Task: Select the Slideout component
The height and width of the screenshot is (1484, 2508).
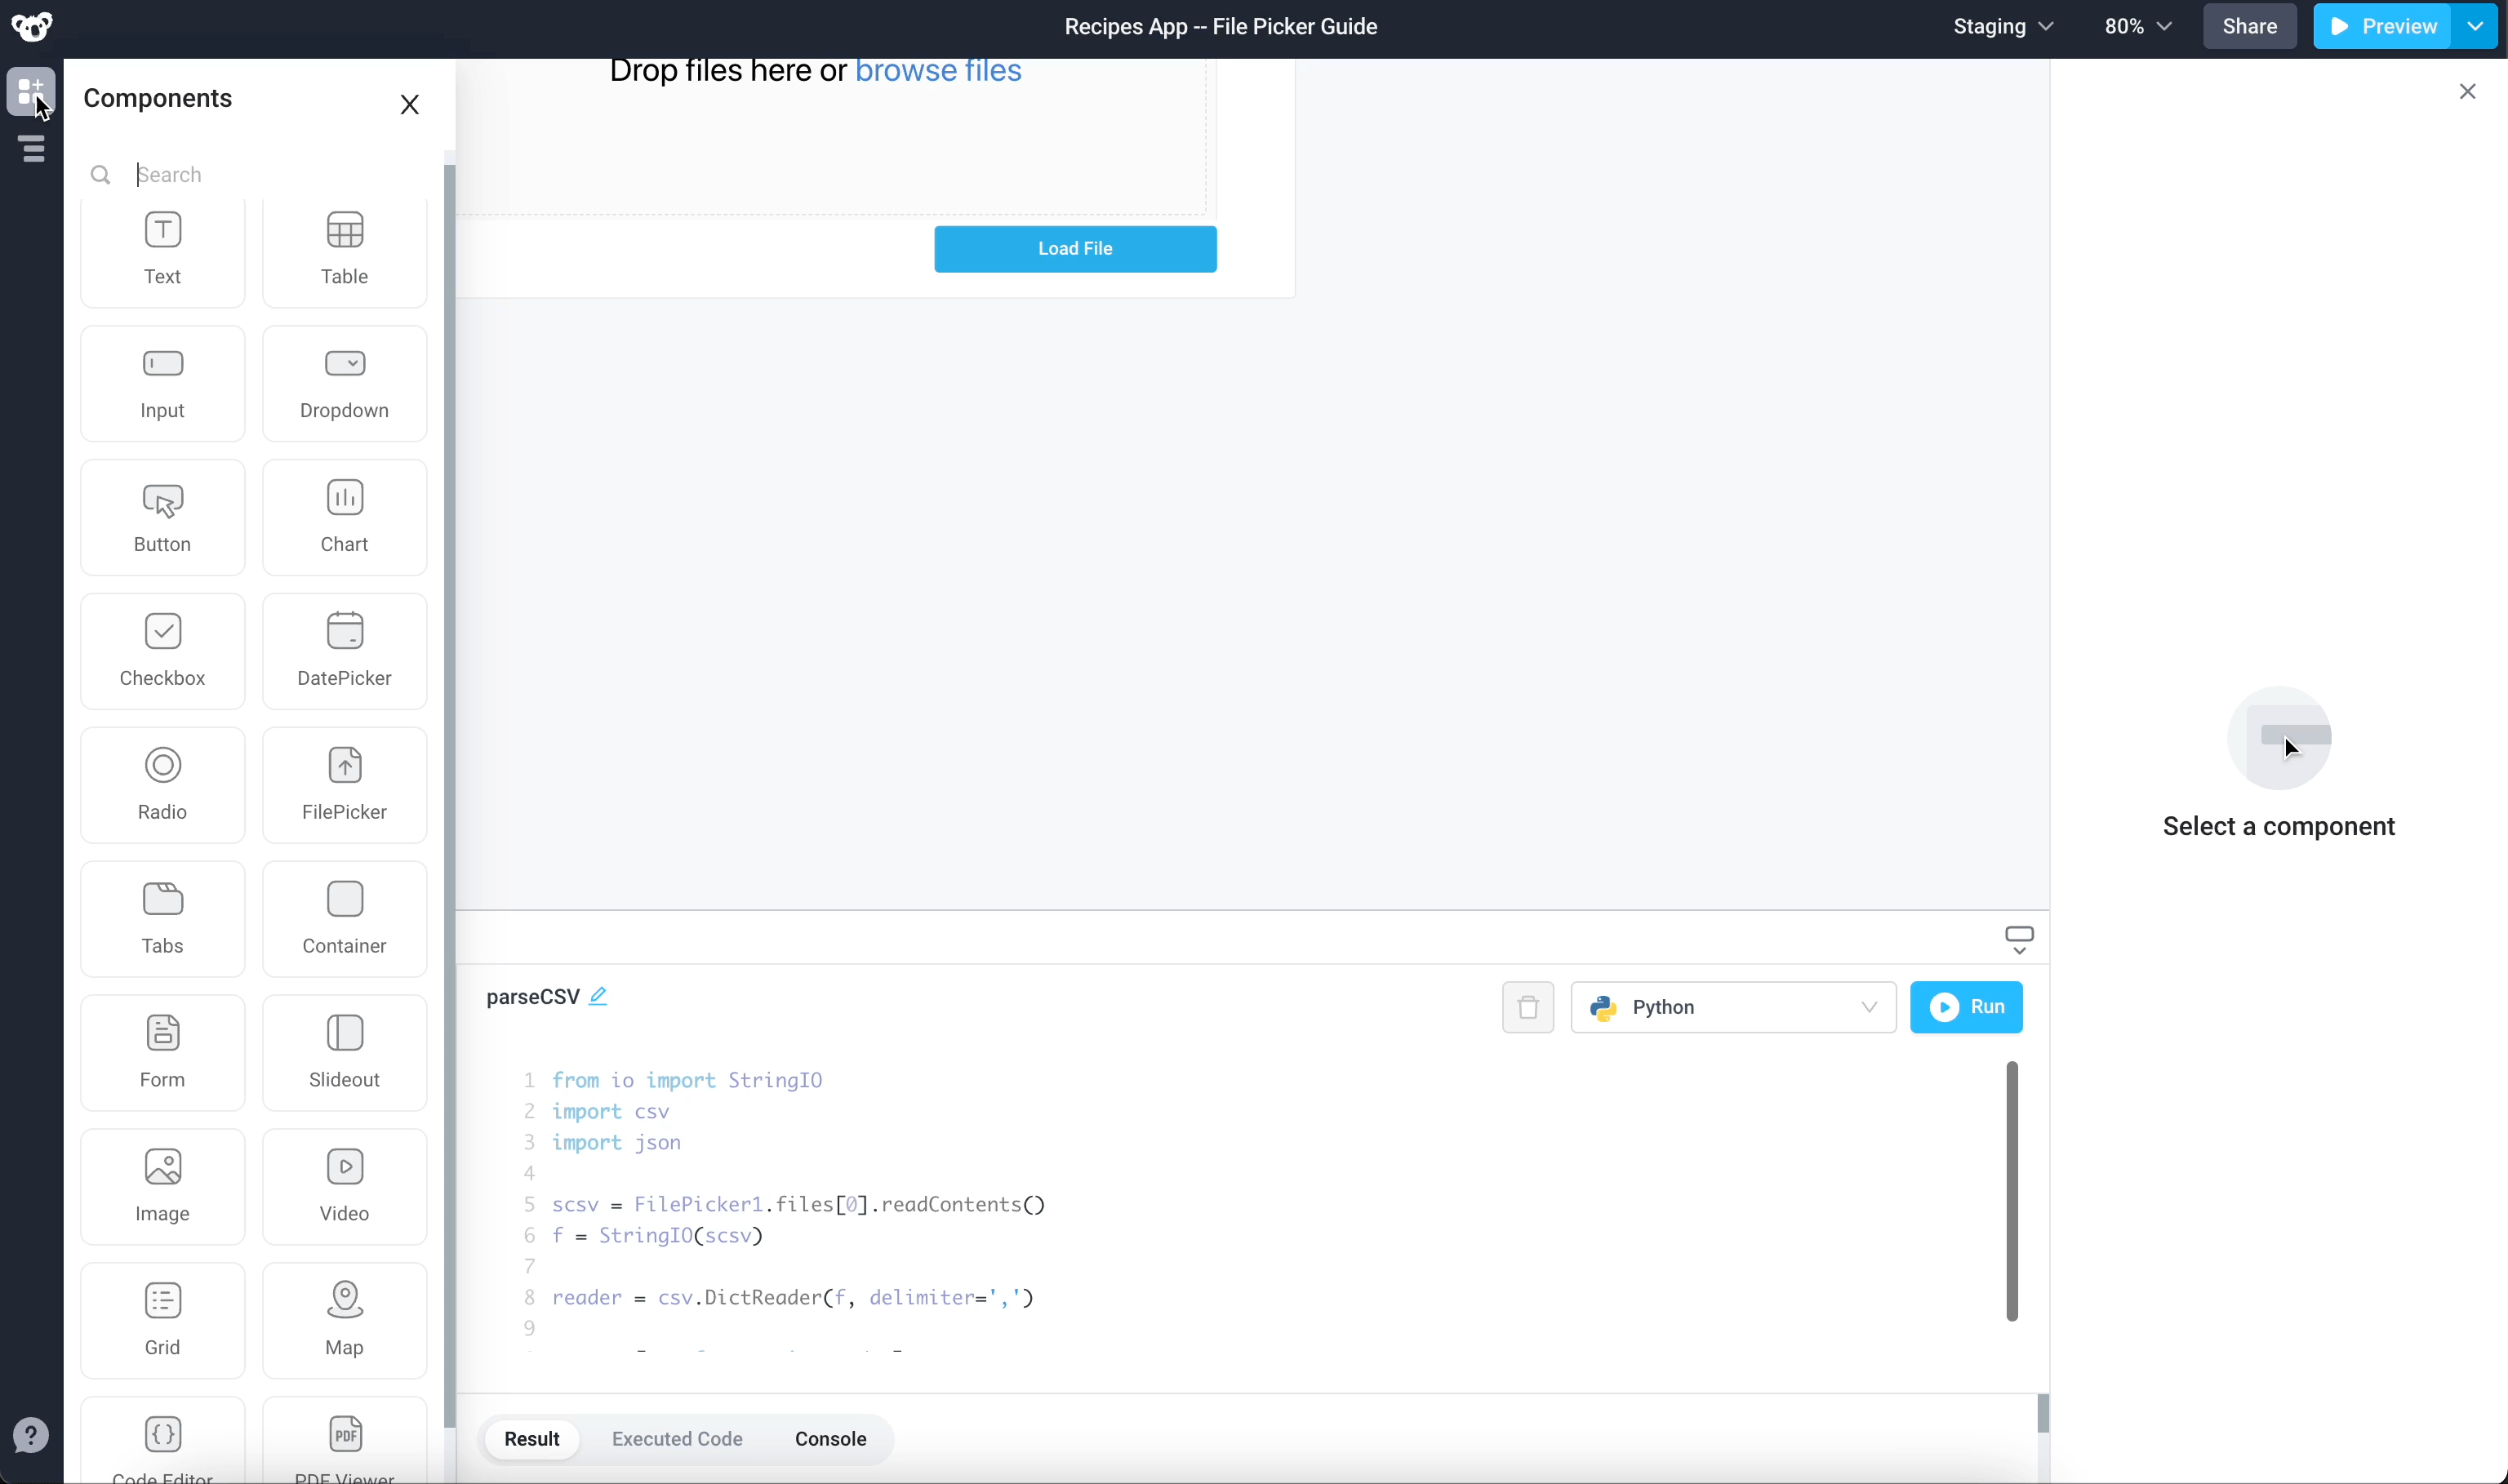Action: (344, 1052)
